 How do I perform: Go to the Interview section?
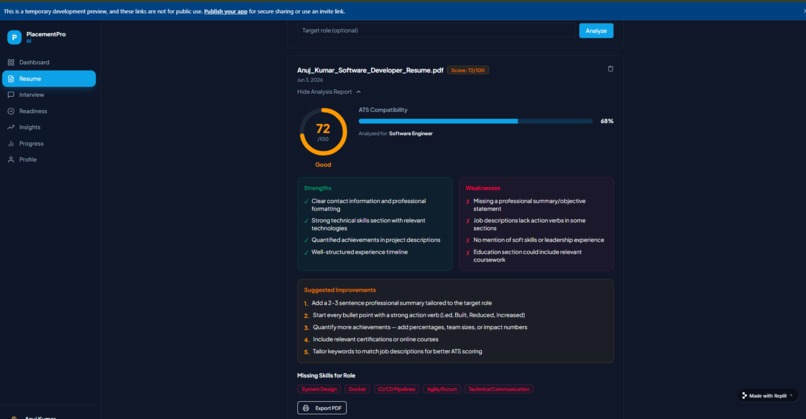coord(49,95)
